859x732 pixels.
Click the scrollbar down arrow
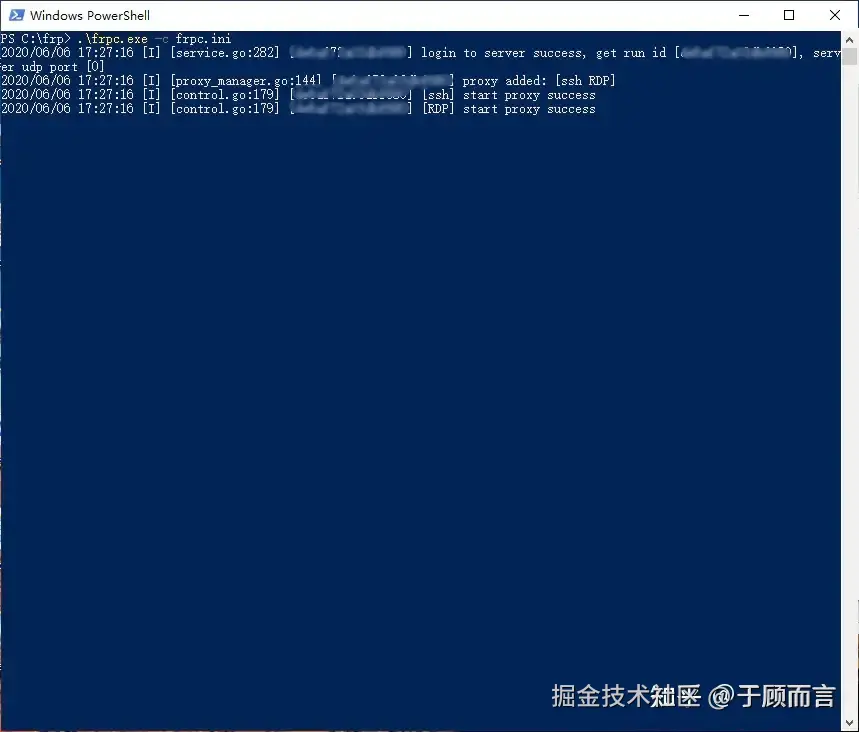(x=850, y=722)
